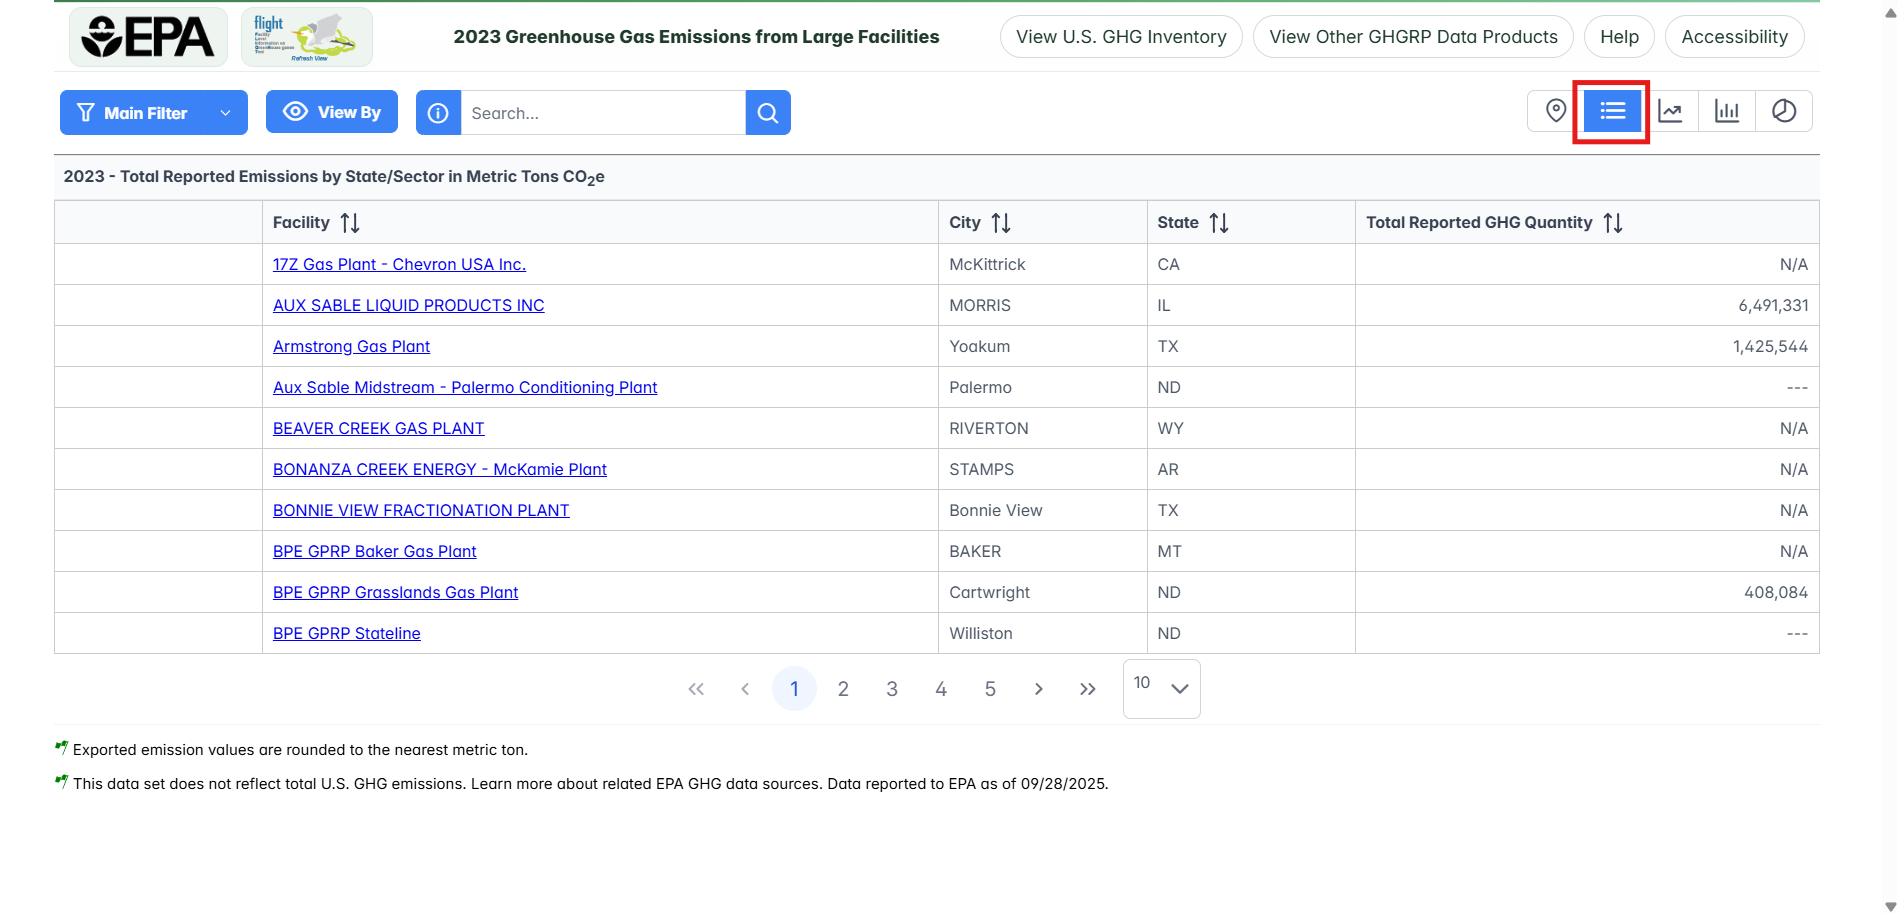Open the View By options
Image resolution: width=1897 pixels, height=913 pixels.
pos(331,111)
